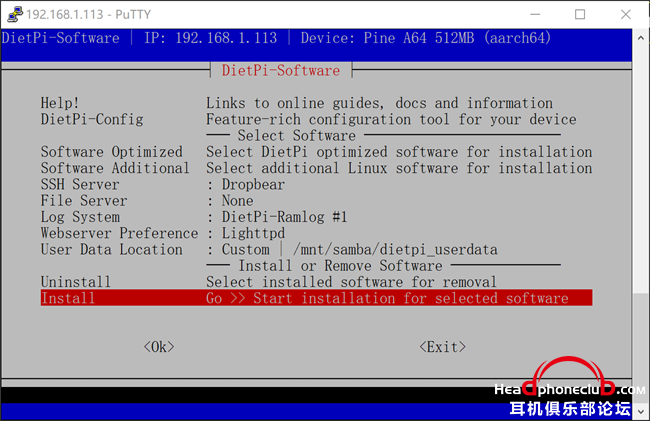Click the '192.168.1.113 - PuTTY' window title
The image size is (650, 421).
tap(88, 15)
